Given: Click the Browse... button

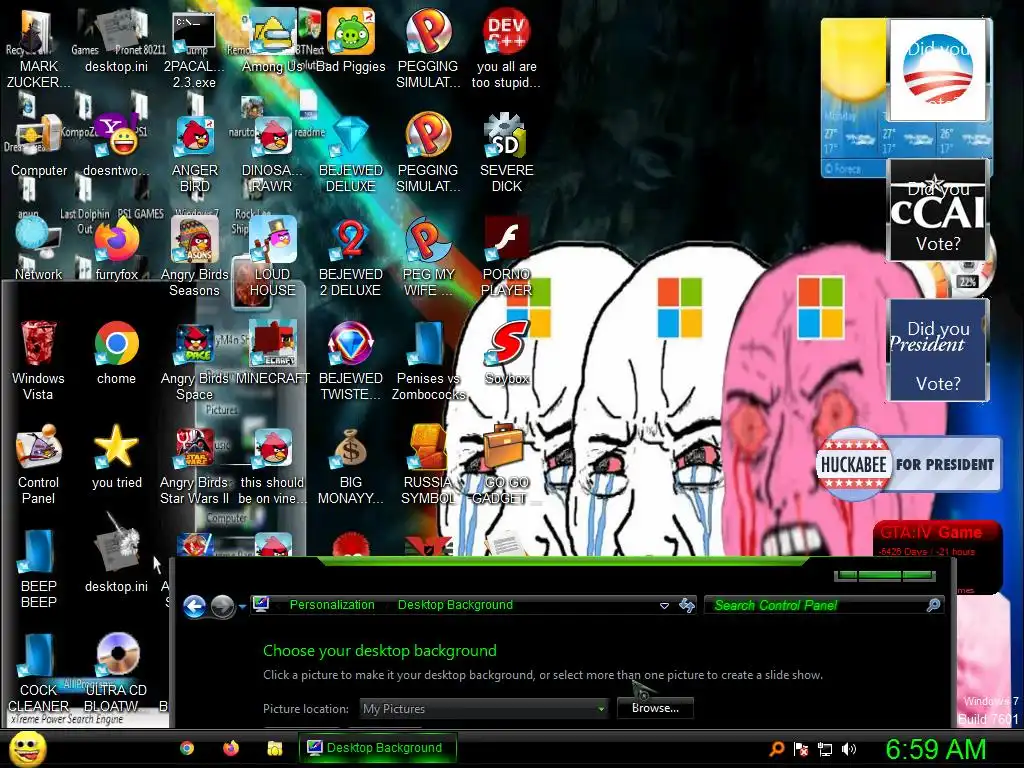Looking at the screenshot, I should coord(655,708).
